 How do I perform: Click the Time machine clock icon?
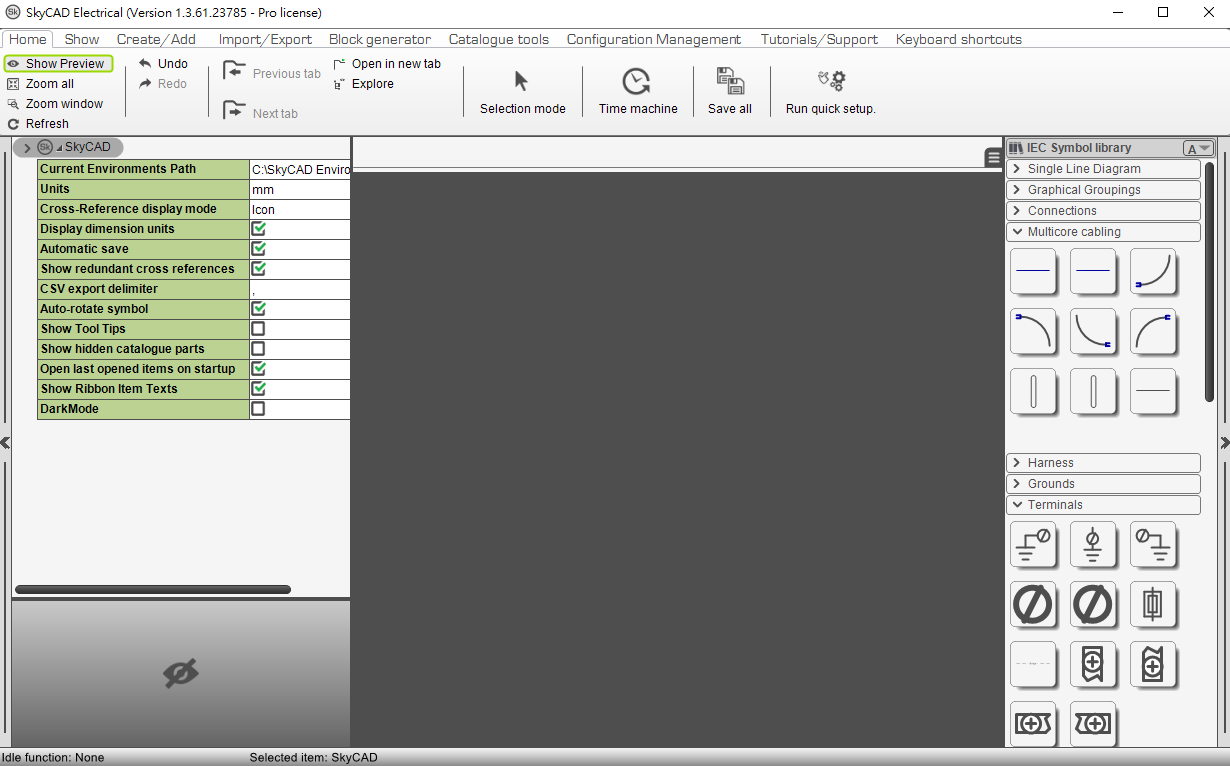pos(636,82)
